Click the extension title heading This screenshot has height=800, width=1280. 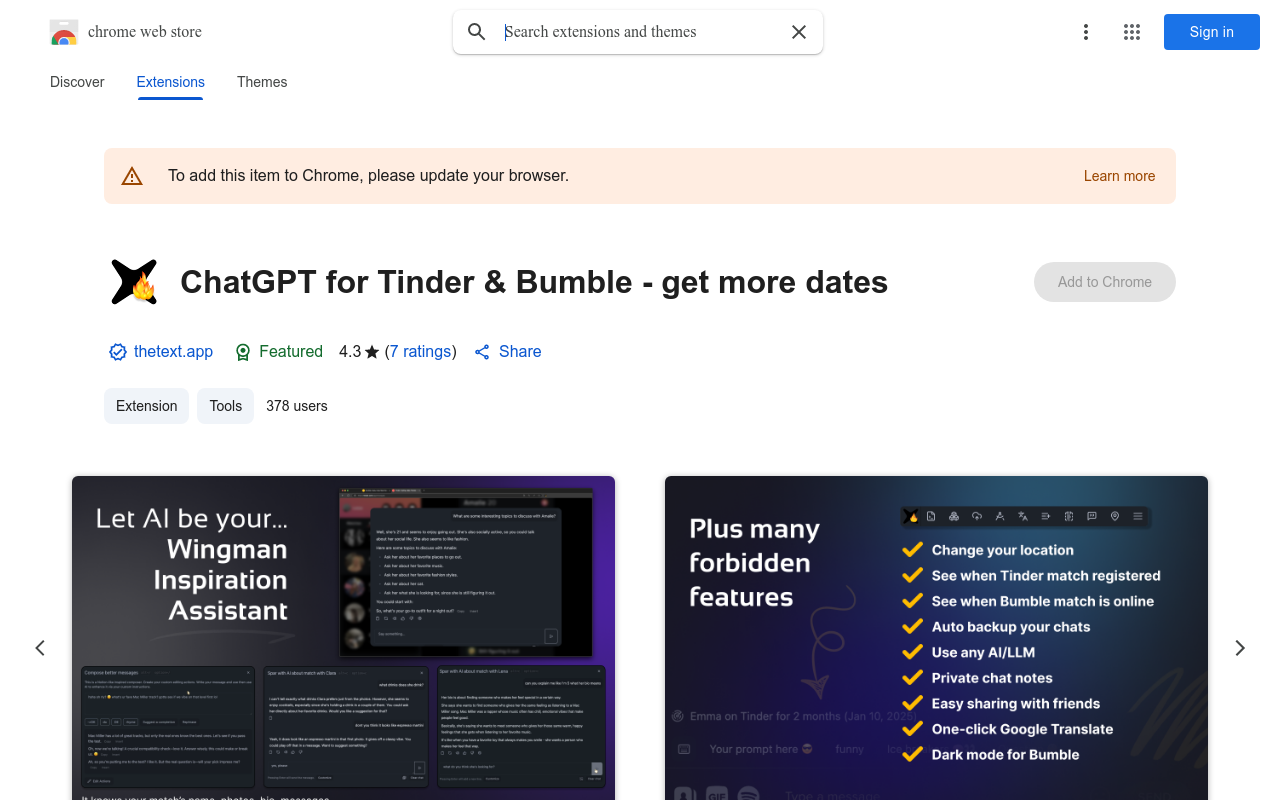coord(534,282)
